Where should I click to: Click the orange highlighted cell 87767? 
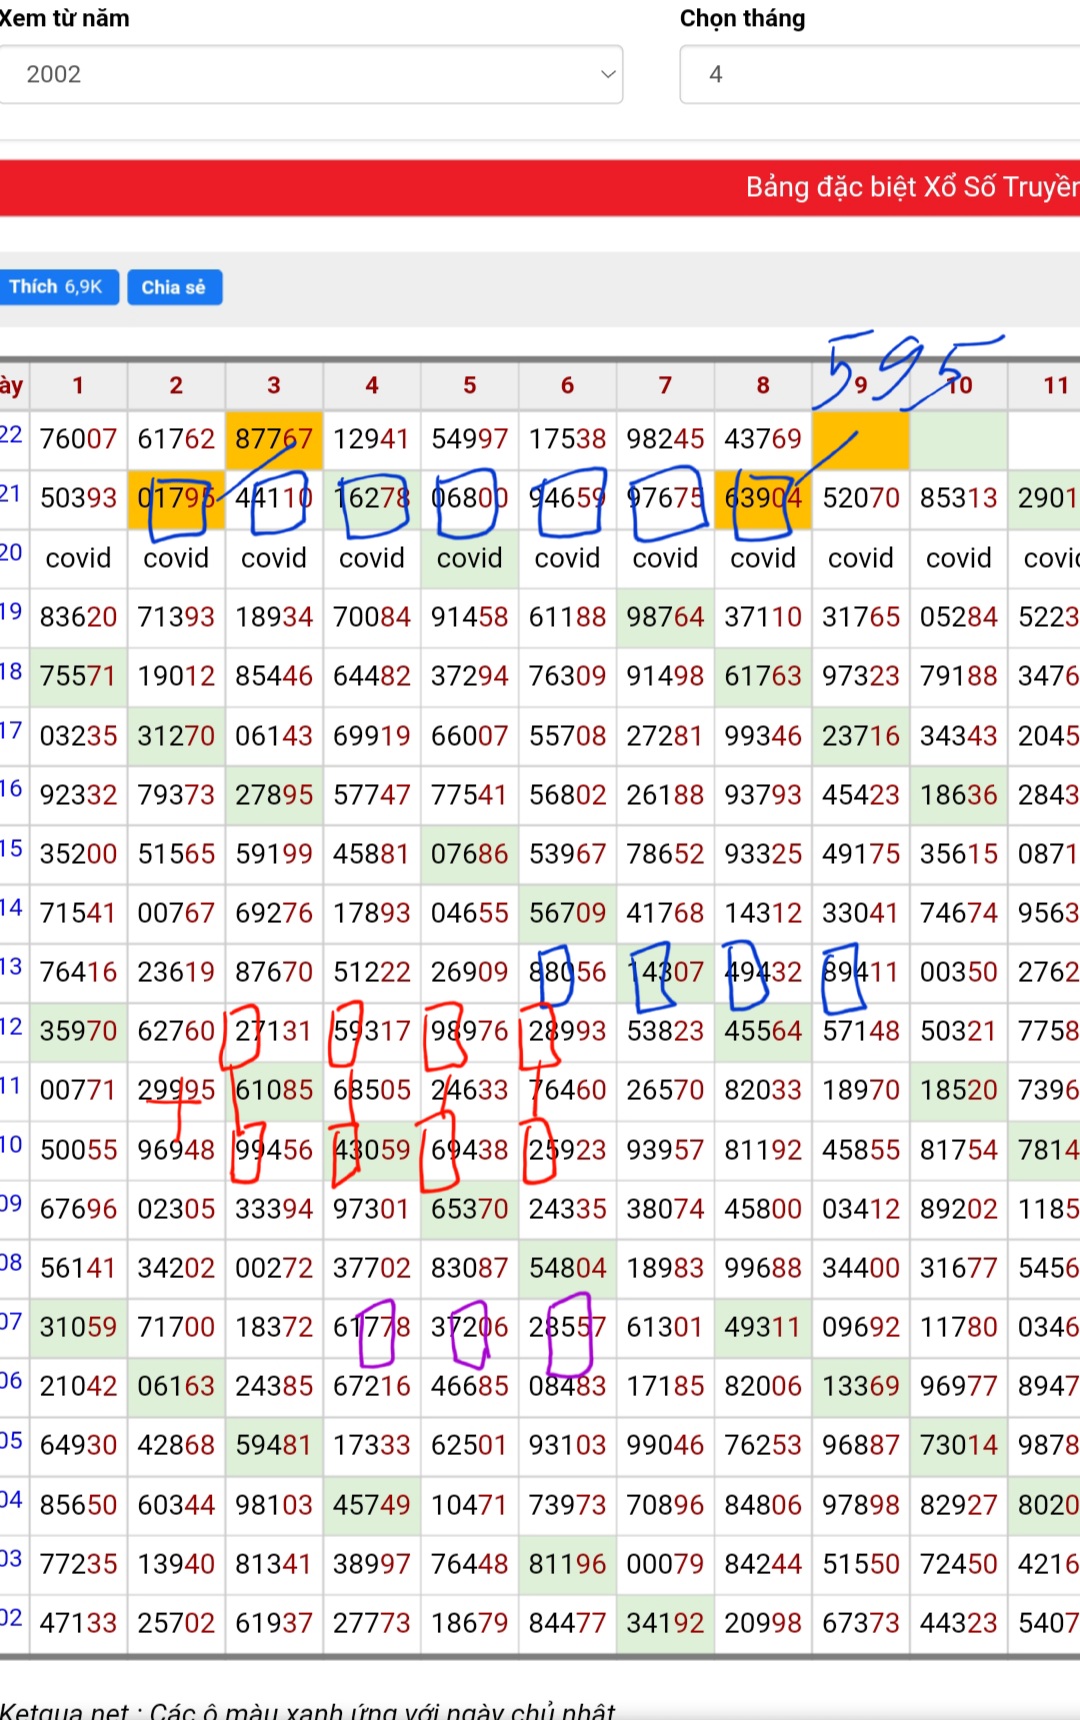coord(273,439)
